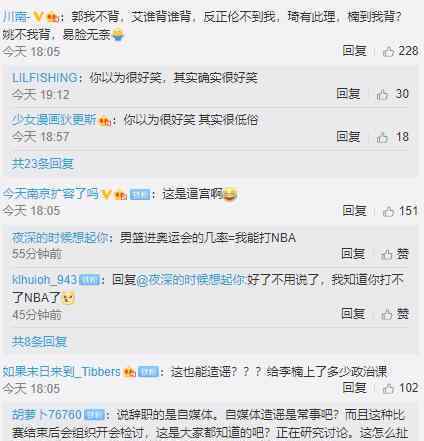Expand all 23 replies
The height and width of the screenshot is (441, 424).
43,164
